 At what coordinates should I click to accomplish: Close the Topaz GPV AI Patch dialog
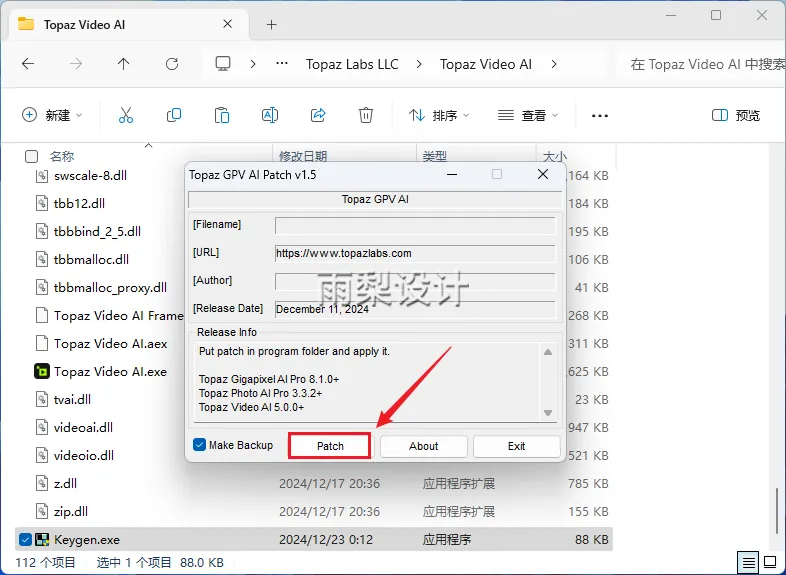[x=543, y=174]
